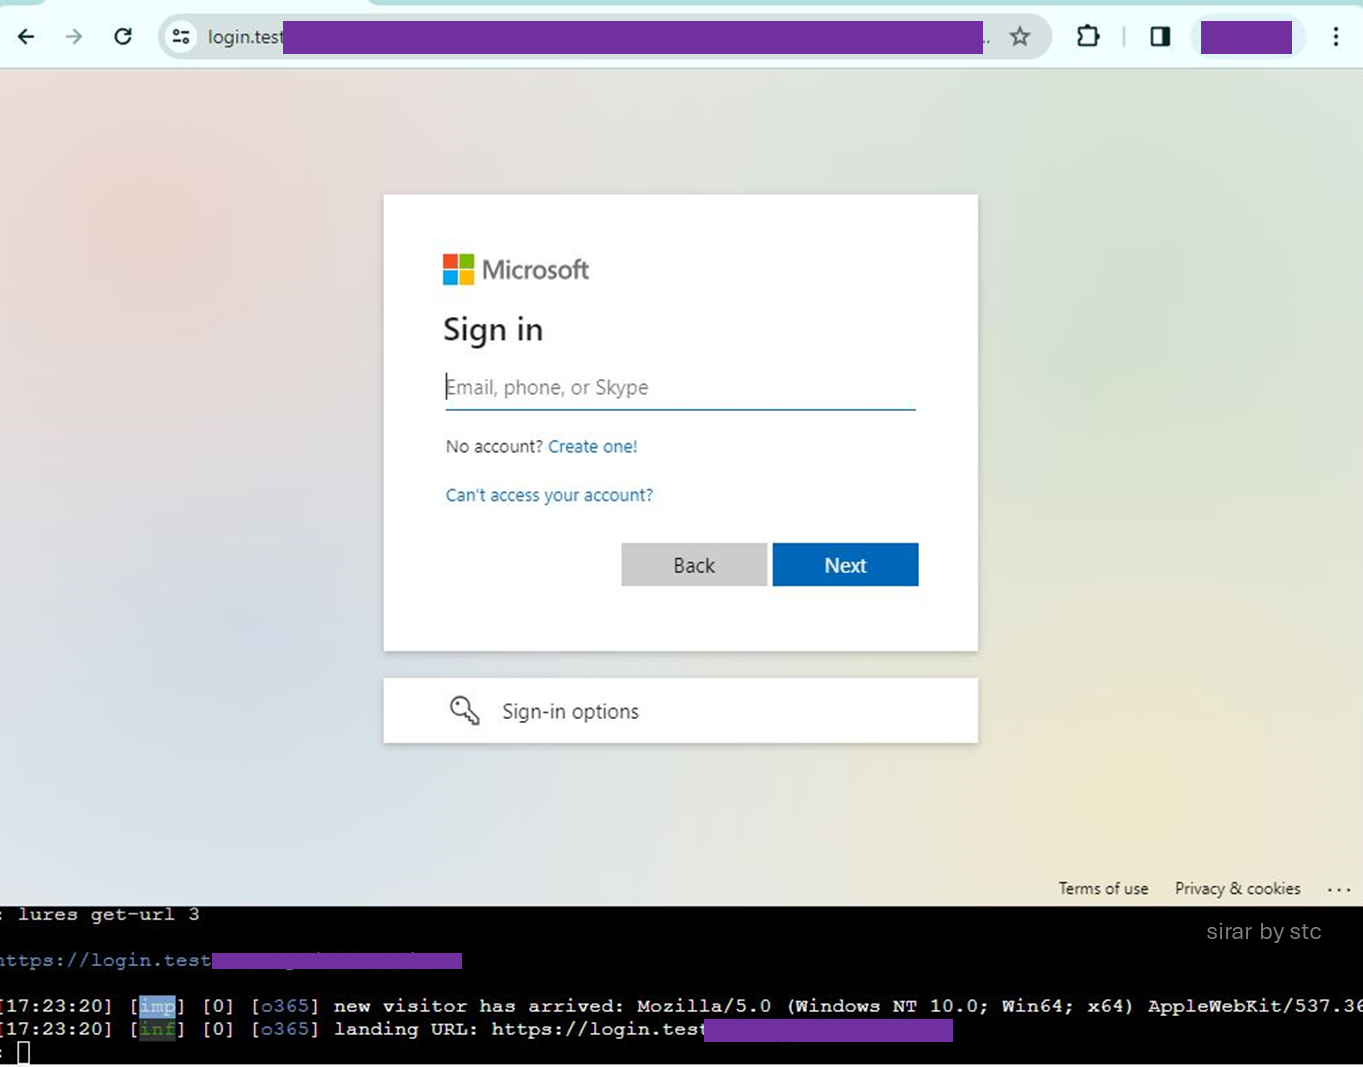Click the key icon beside Sign-in options

point(464,710)
